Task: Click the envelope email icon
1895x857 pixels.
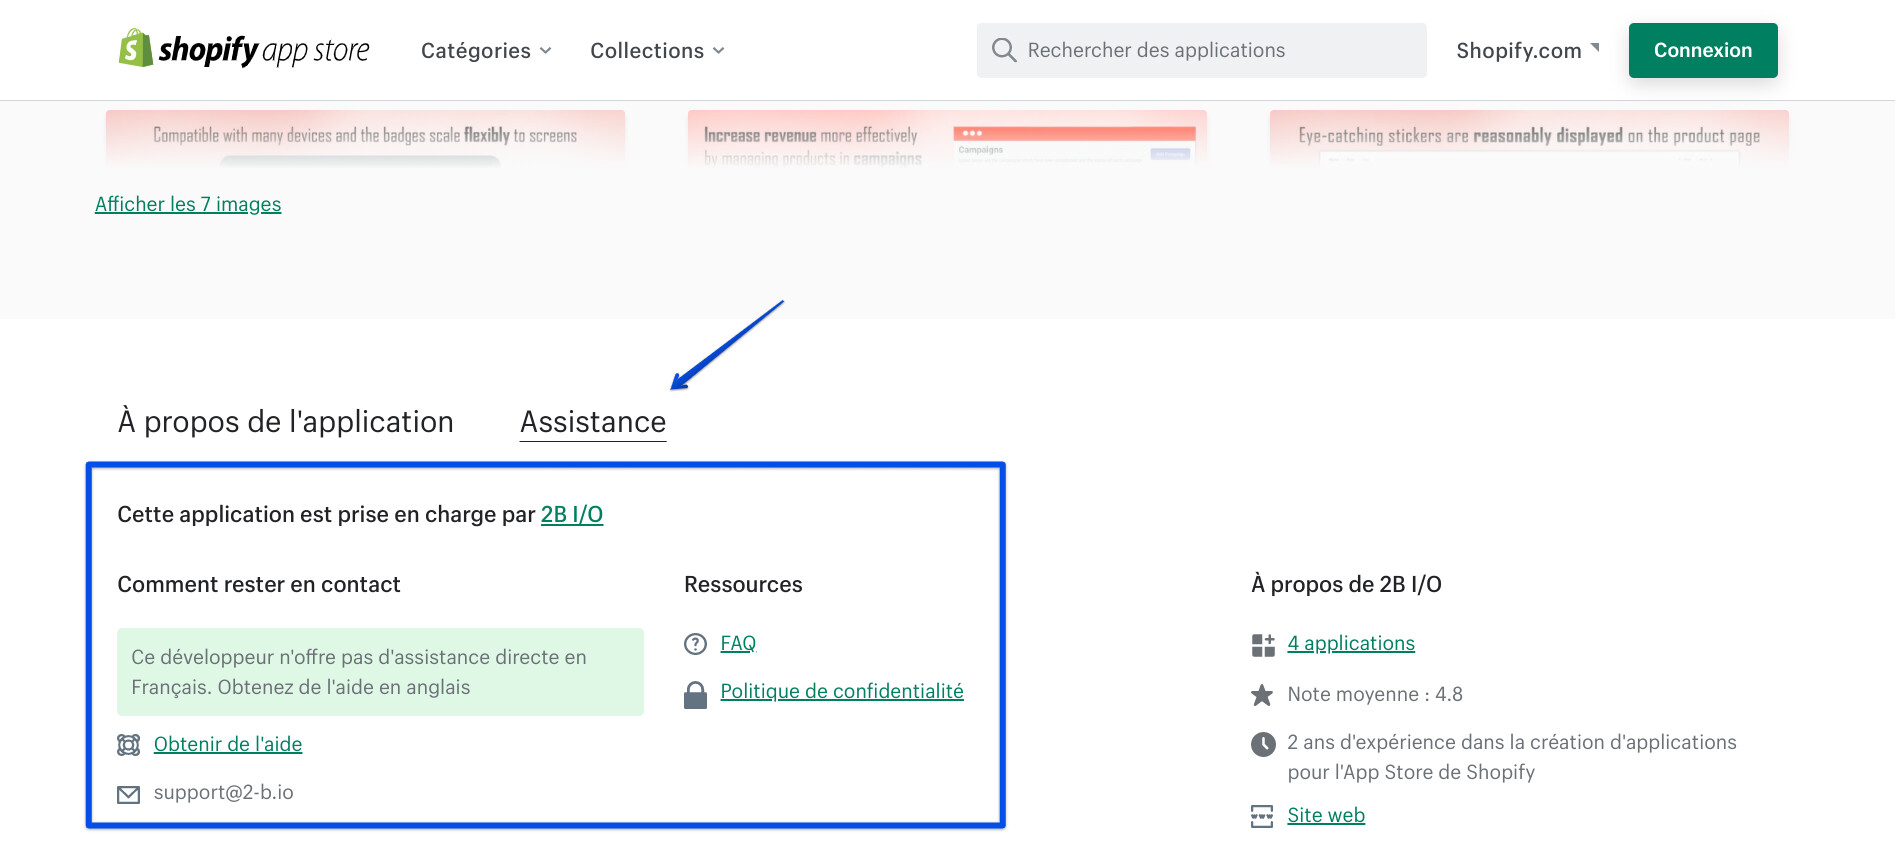Action: click(x=129, y=794)
